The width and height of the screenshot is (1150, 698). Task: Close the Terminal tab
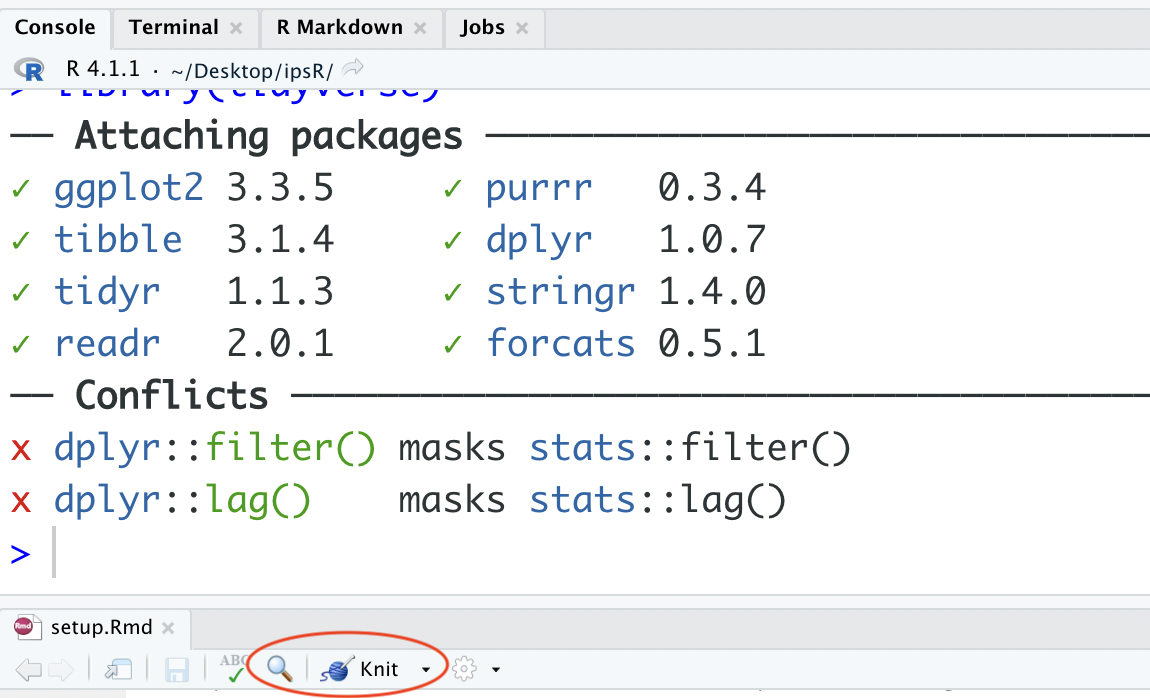pyautogui.click(x=236, y=28)
